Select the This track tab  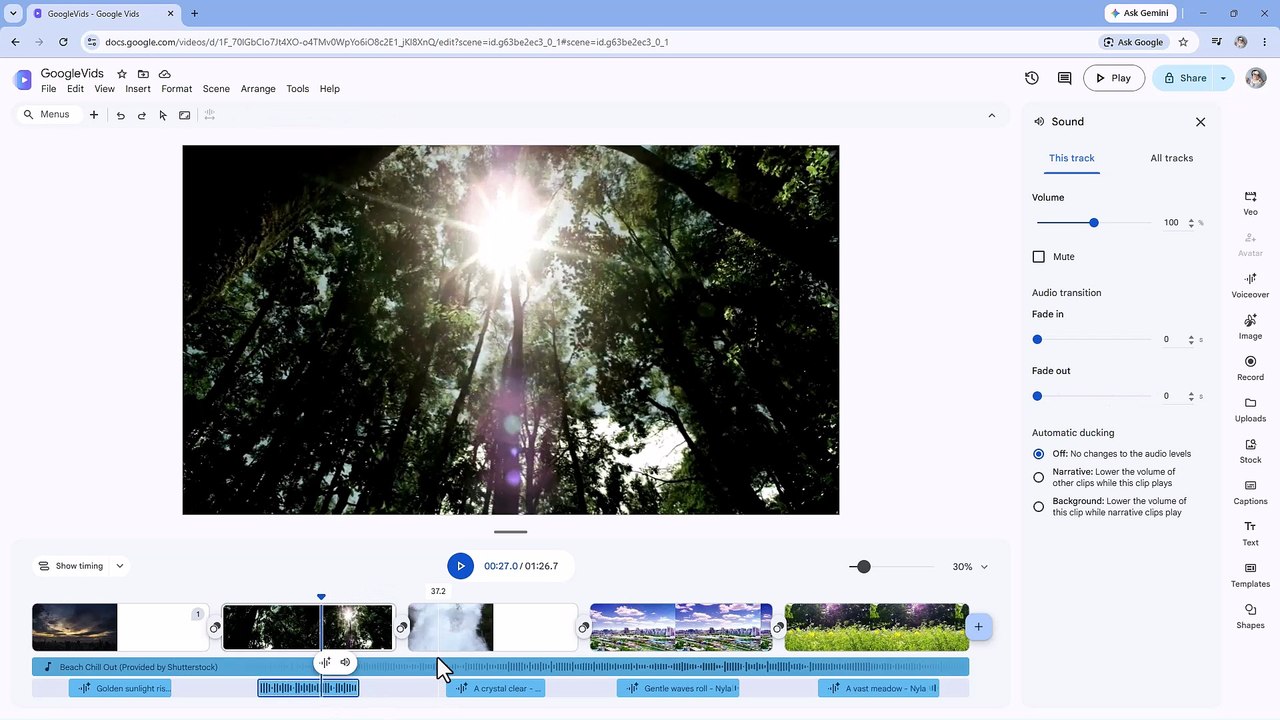pos(1071,158)
